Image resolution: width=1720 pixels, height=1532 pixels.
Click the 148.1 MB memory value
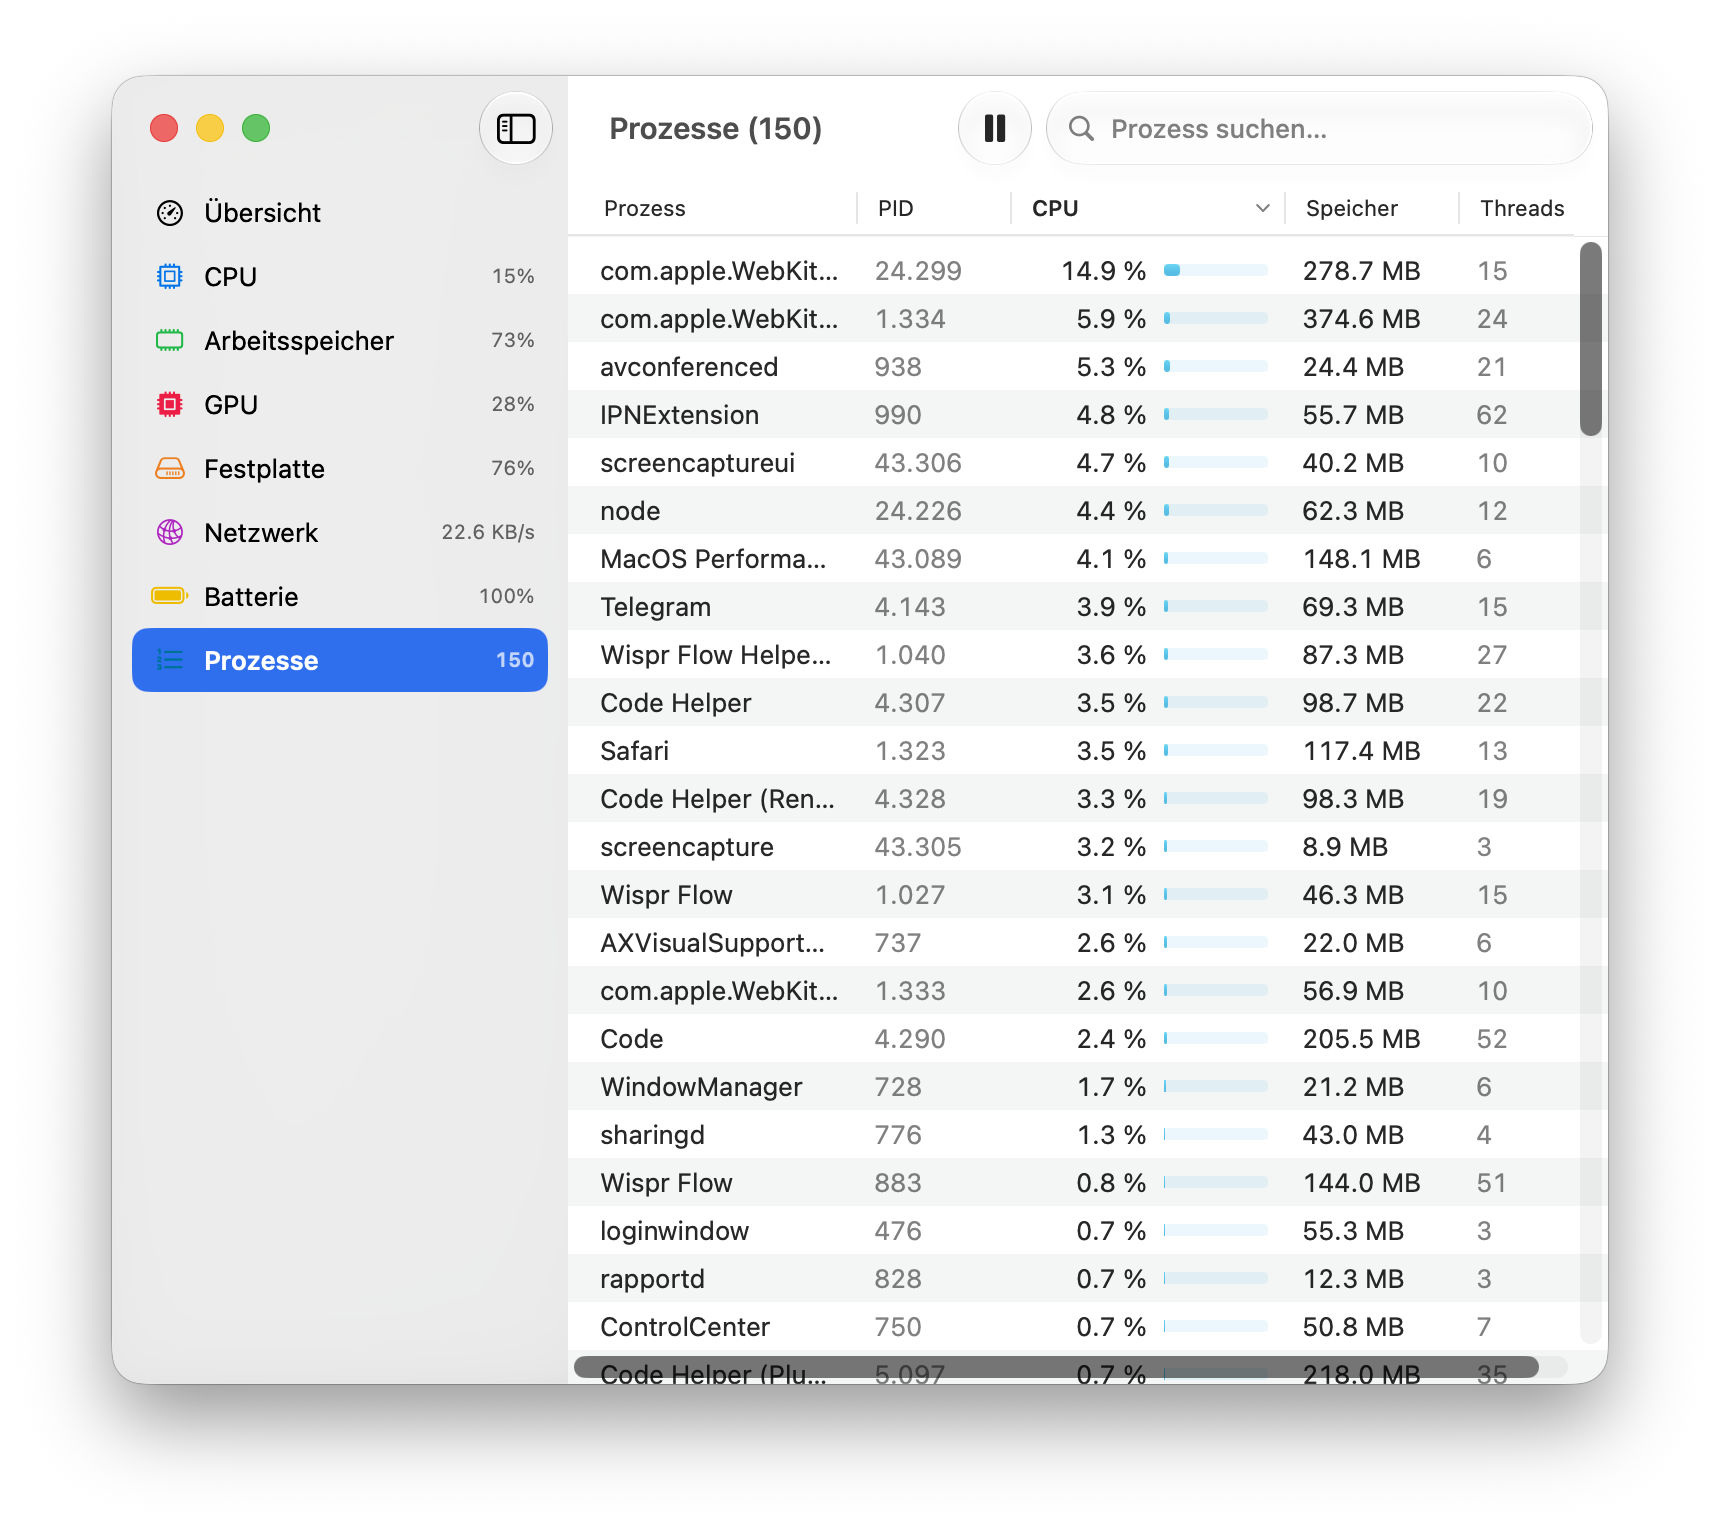(1361, 558)
